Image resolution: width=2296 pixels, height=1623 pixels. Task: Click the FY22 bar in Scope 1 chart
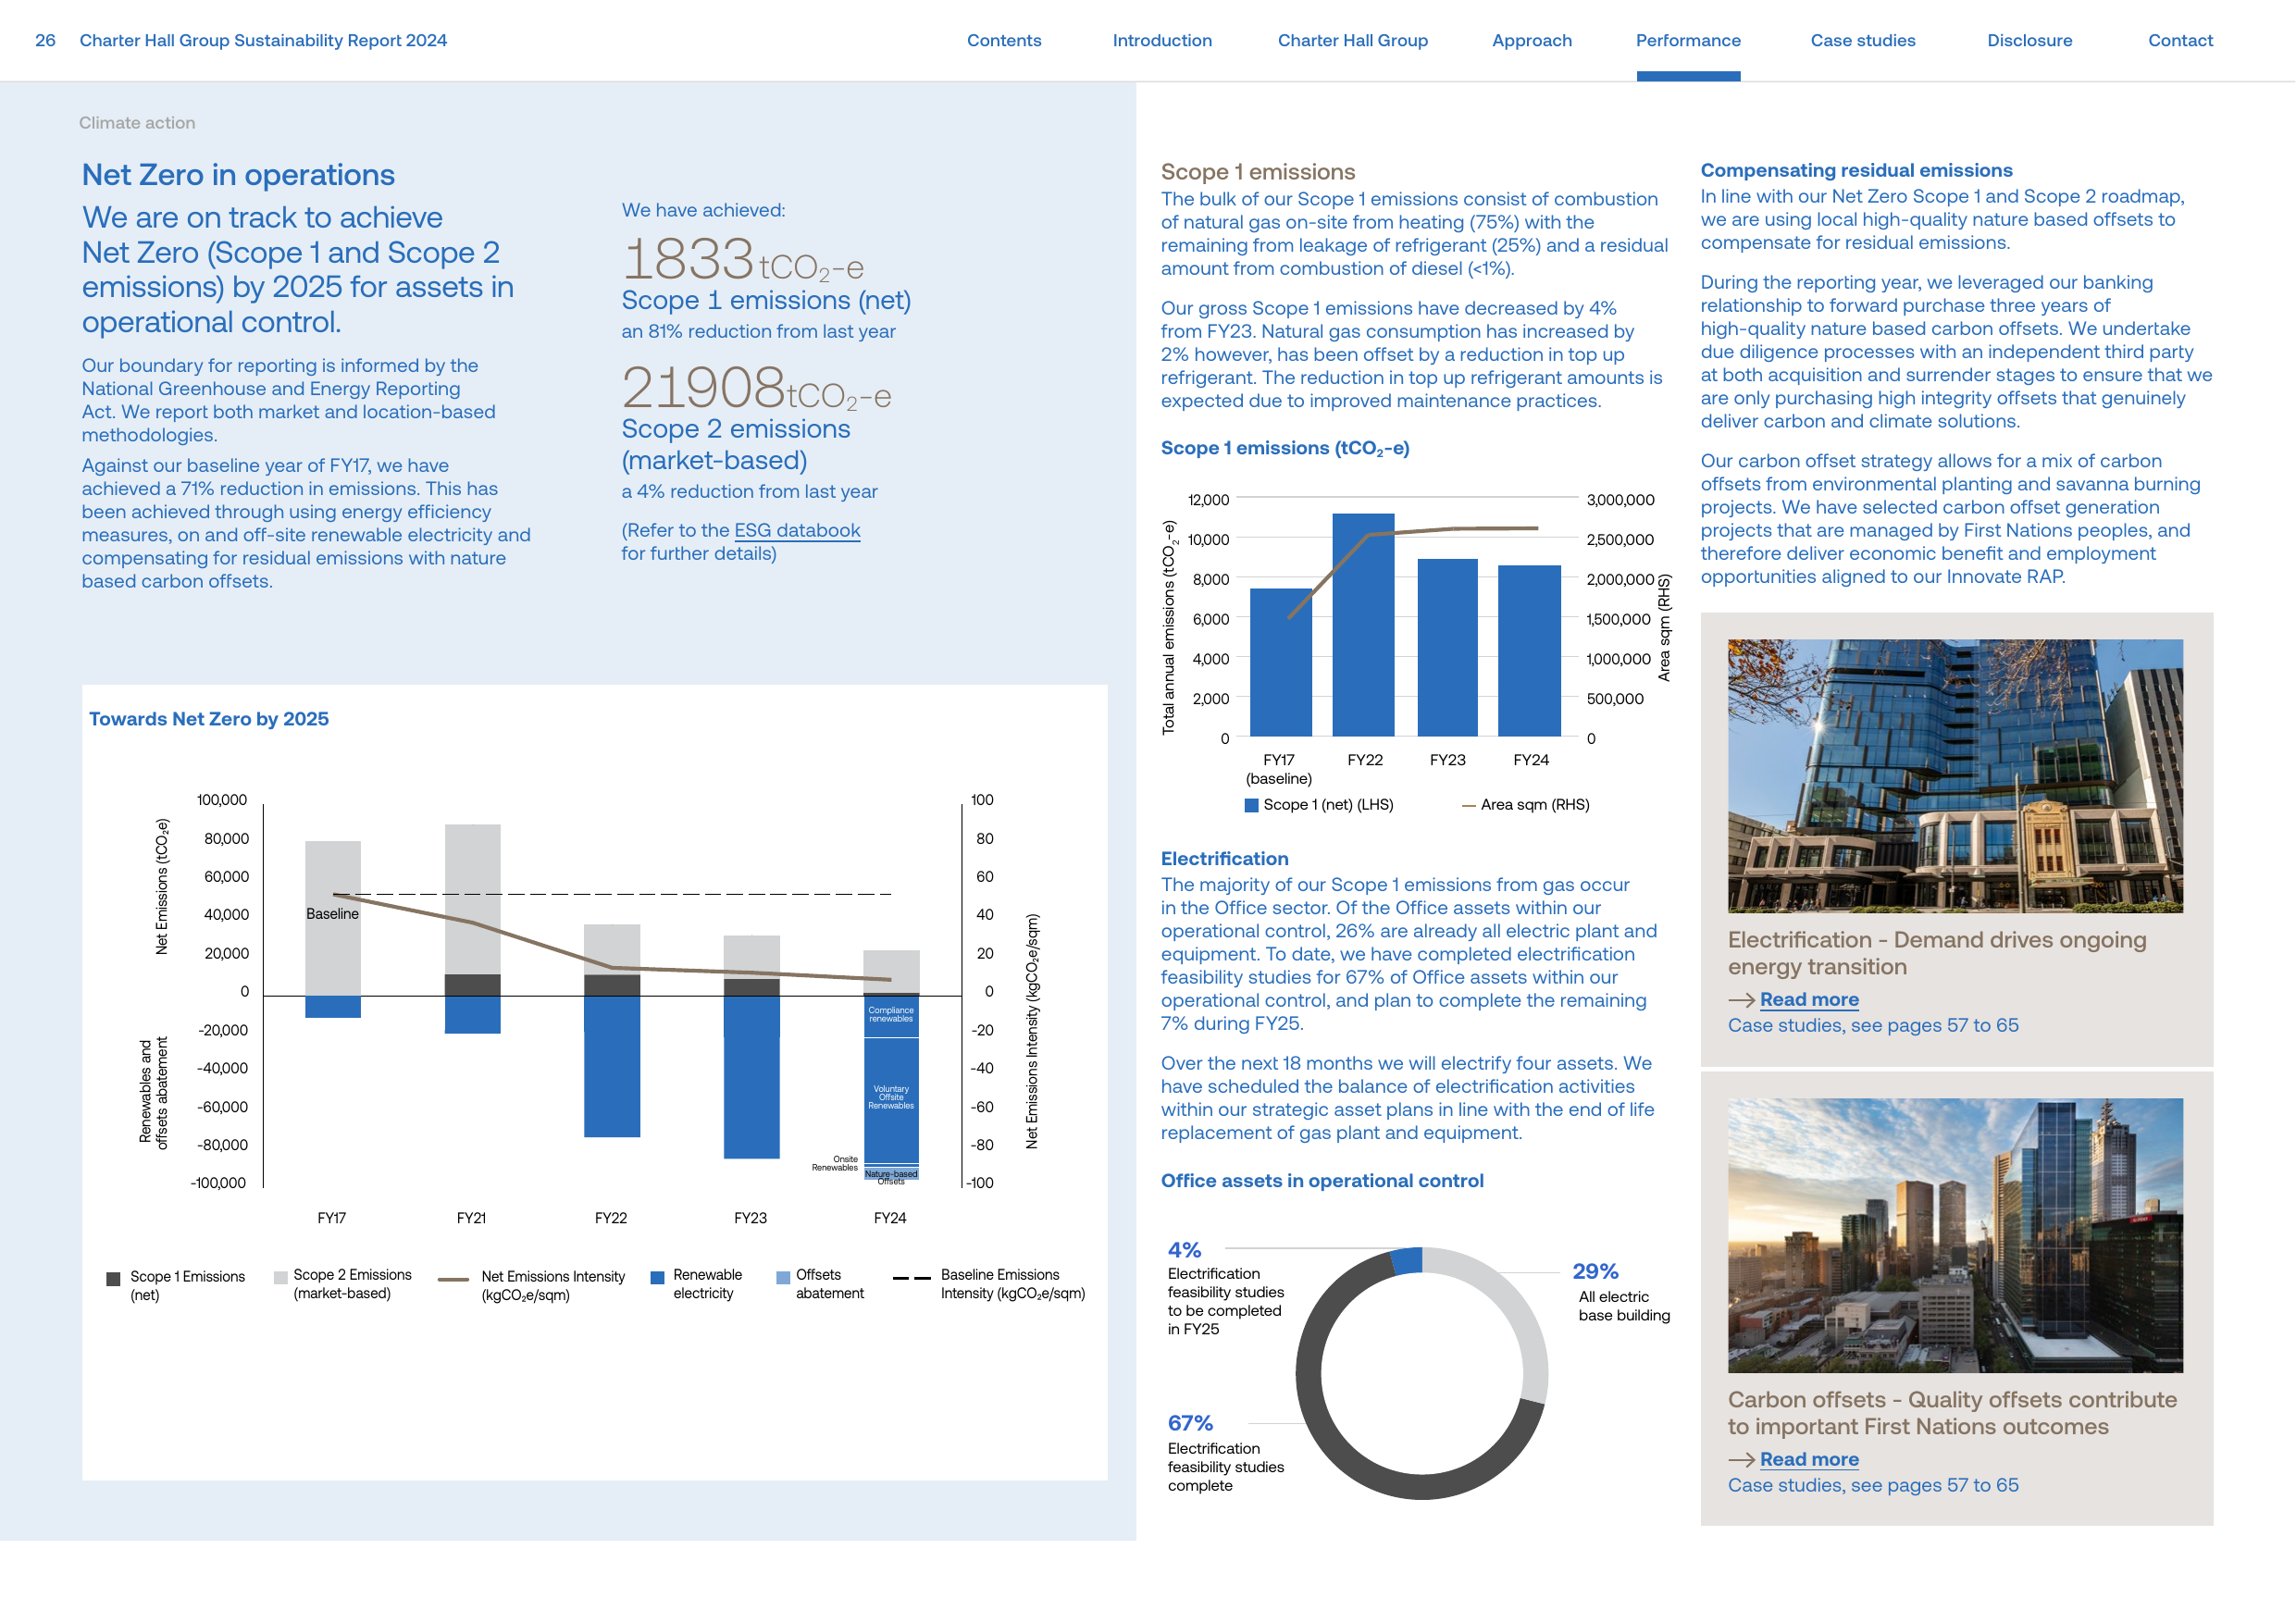click(1363, 626)
